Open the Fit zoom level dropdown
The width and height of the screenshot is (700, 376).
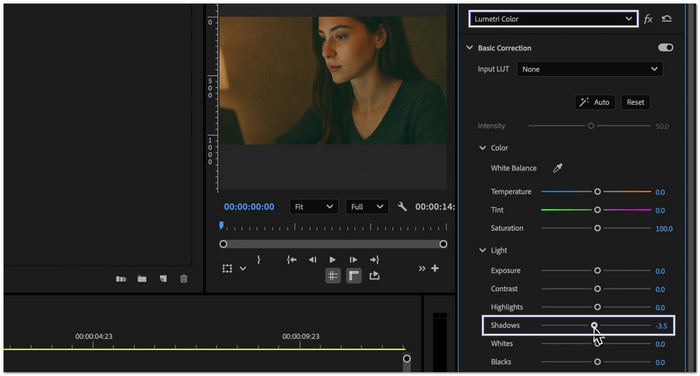point(313,206)
